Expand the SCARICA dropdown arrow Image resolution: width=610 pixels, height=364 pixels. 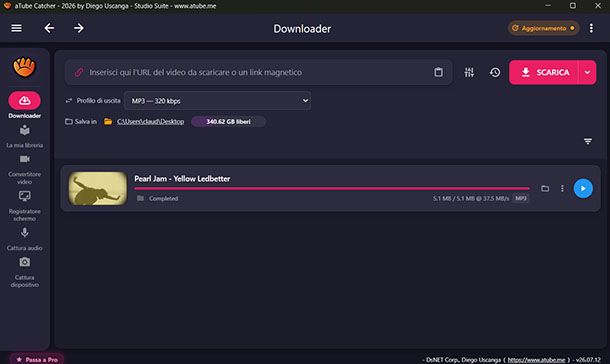587,72
